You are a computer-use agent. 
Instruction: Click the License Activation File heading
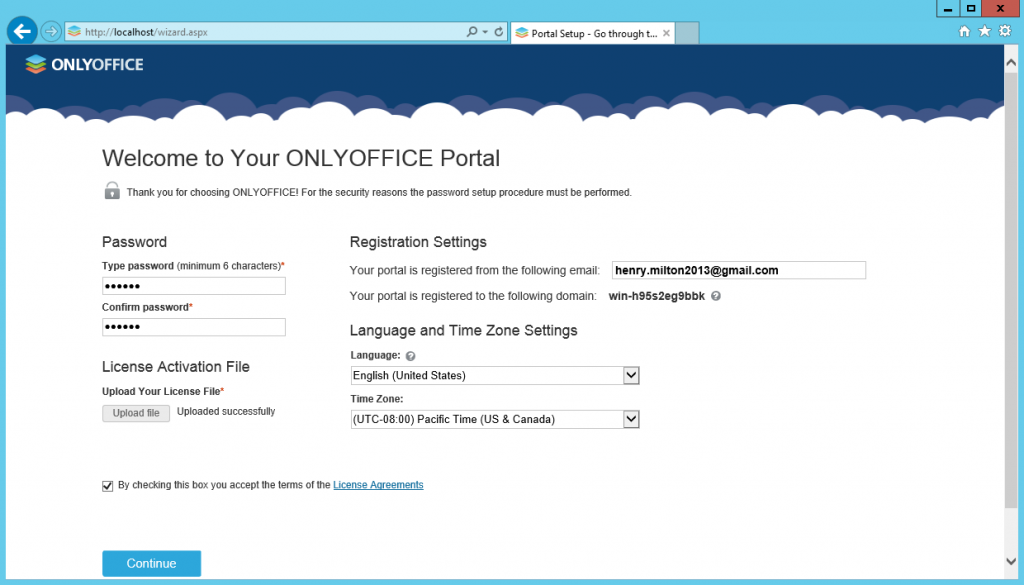point(176,367)
